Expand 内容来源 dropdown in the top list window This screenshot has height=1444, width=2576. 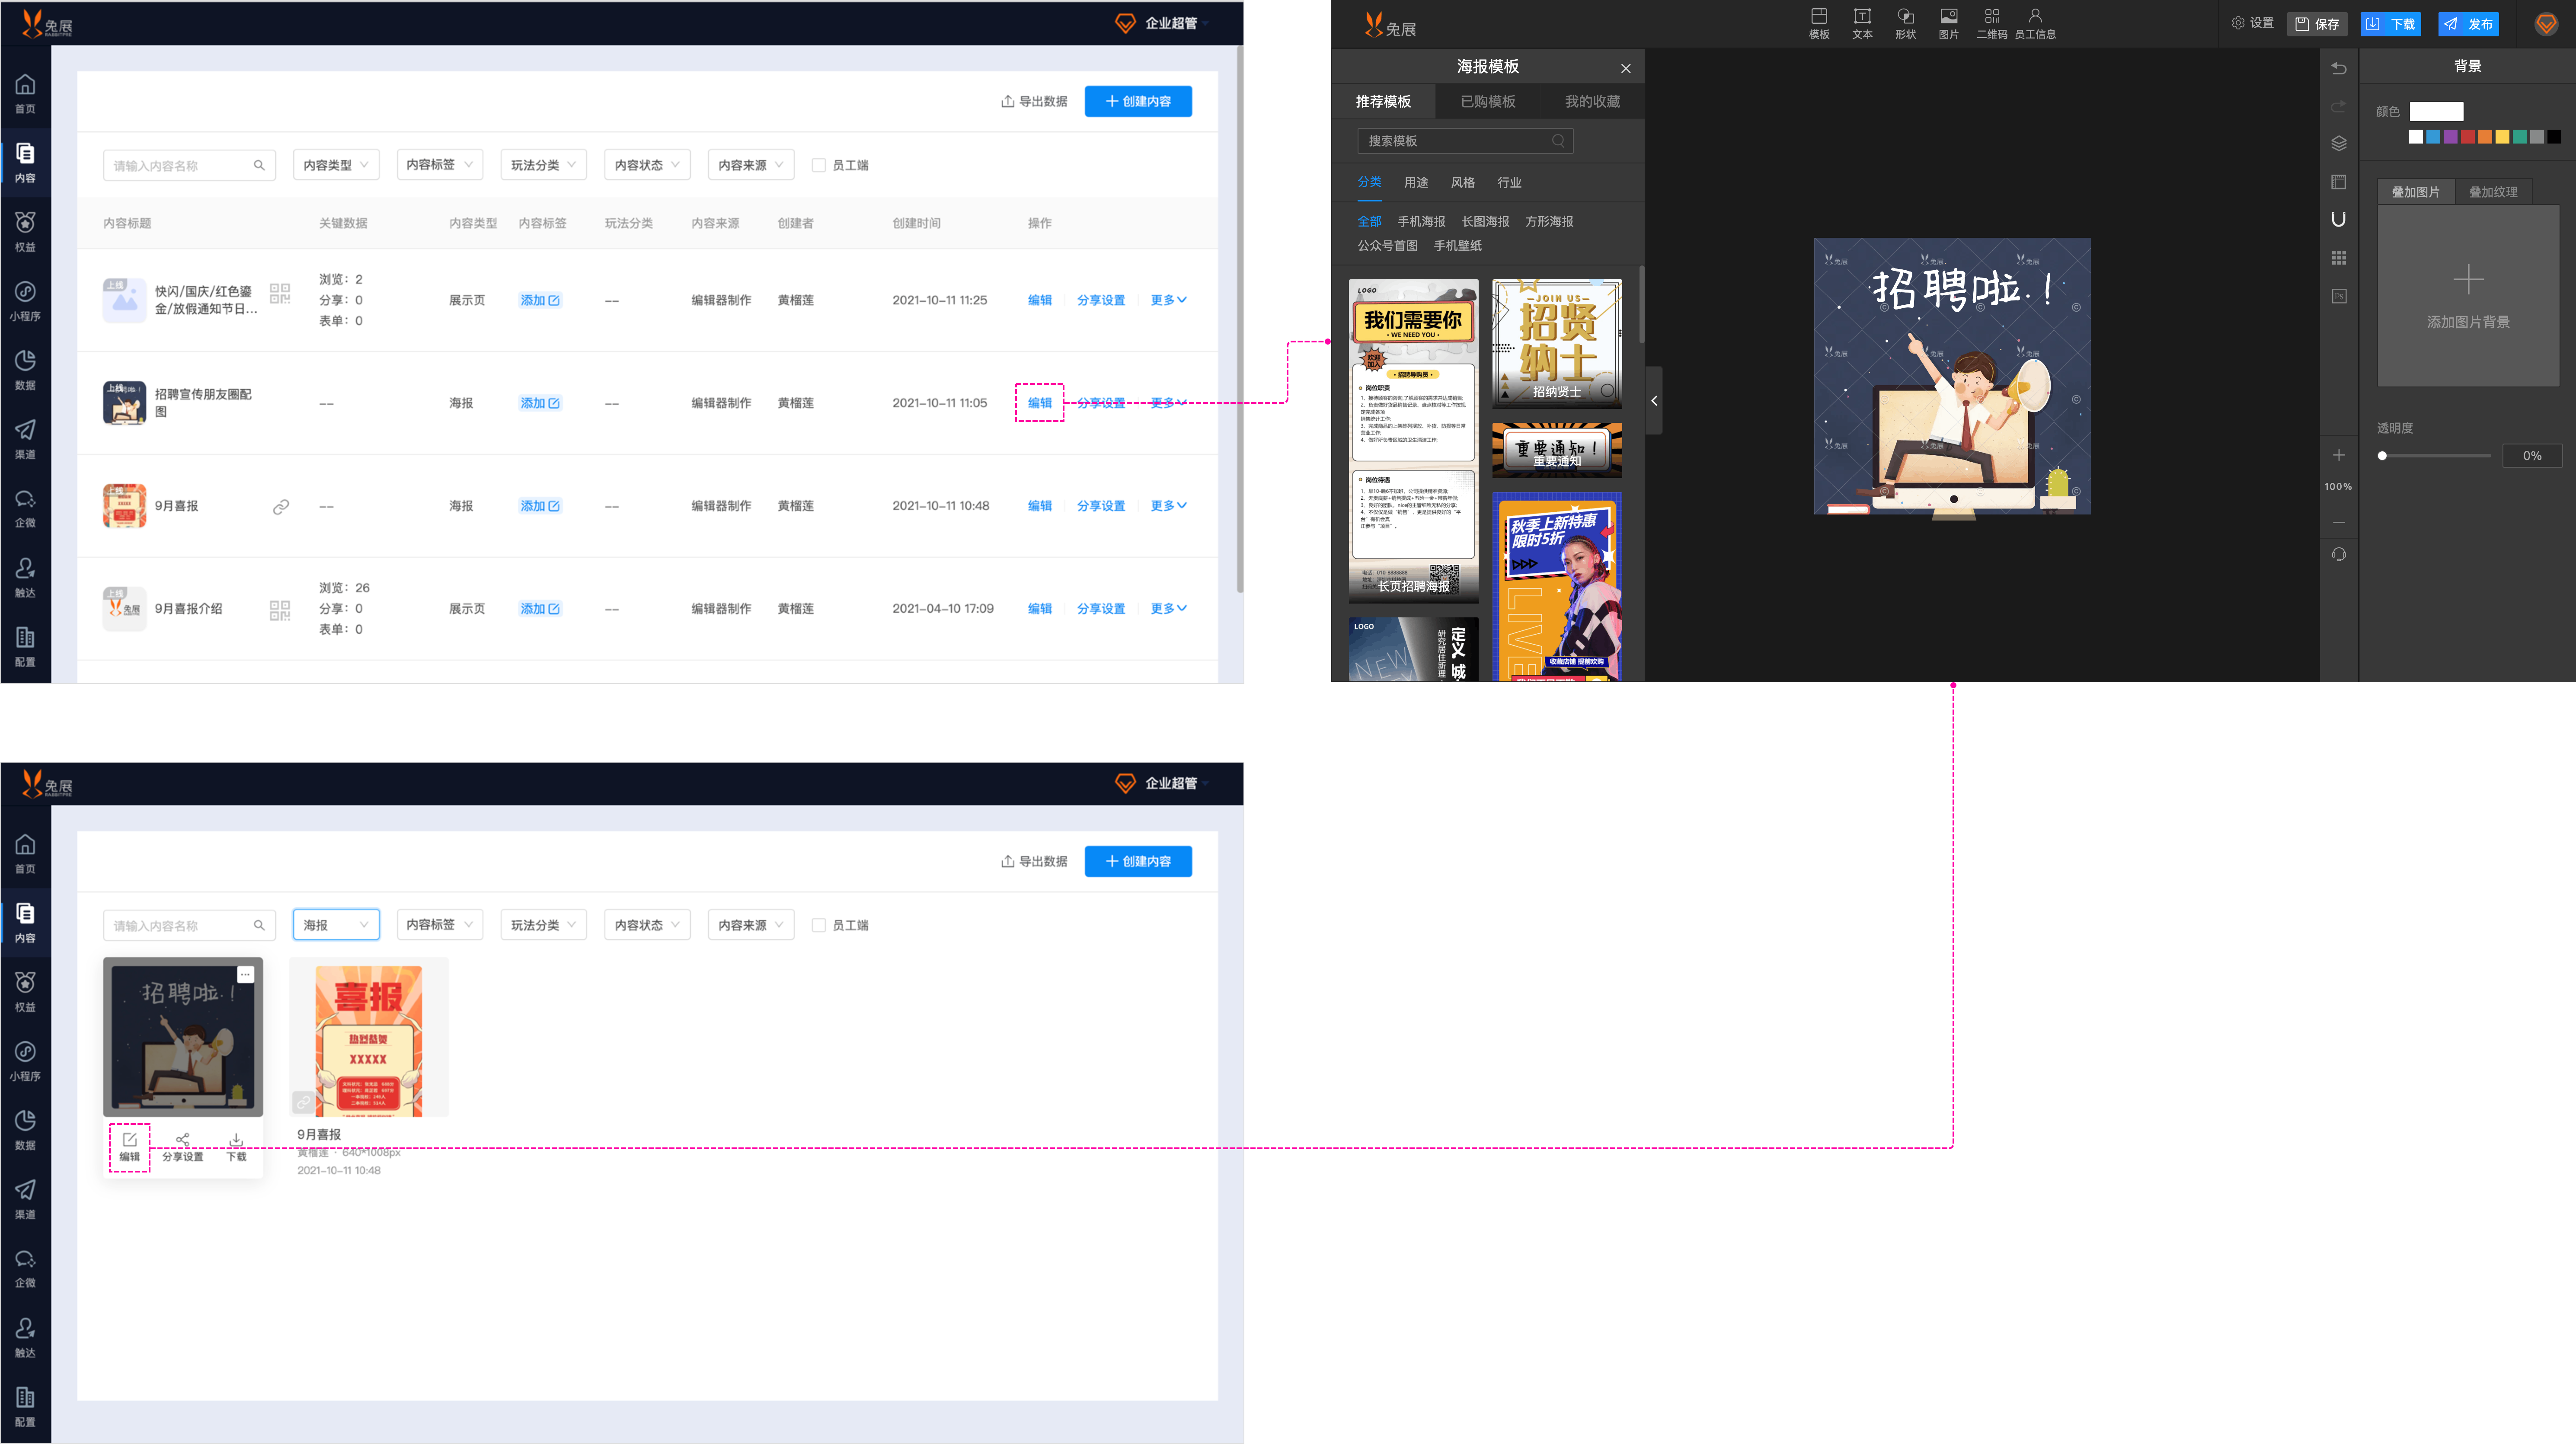pyautogui.click(x=751, y=165)
